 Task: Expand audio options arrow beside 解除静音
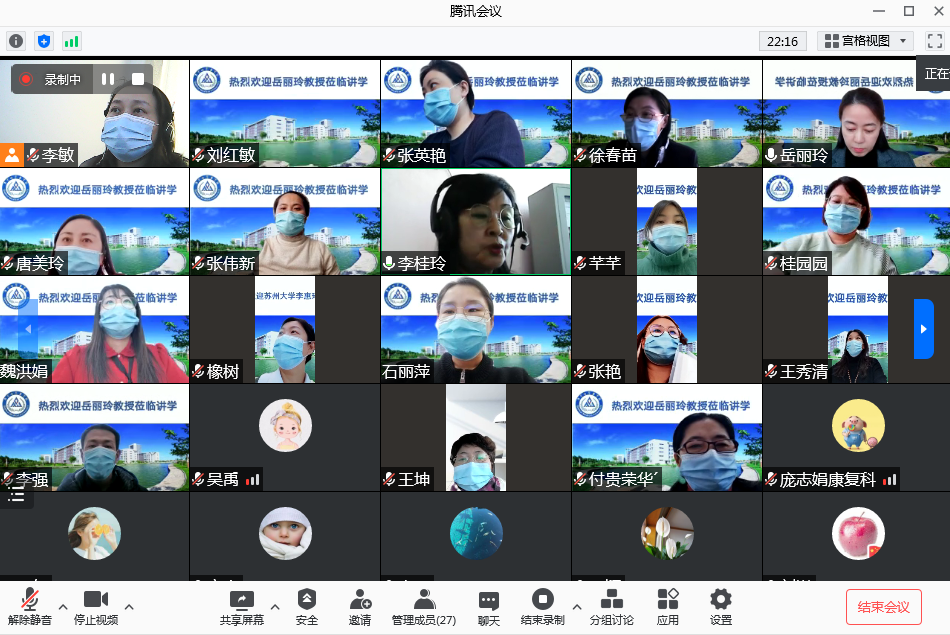63,606
